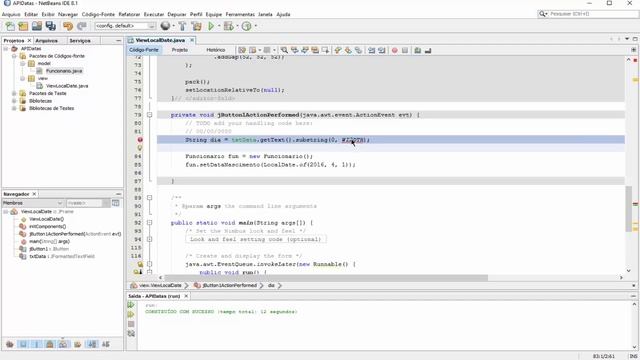This screenshot has height=360, width=640.
Task: Open the Membros dropdown in Navigator
Action: [33, 203]
